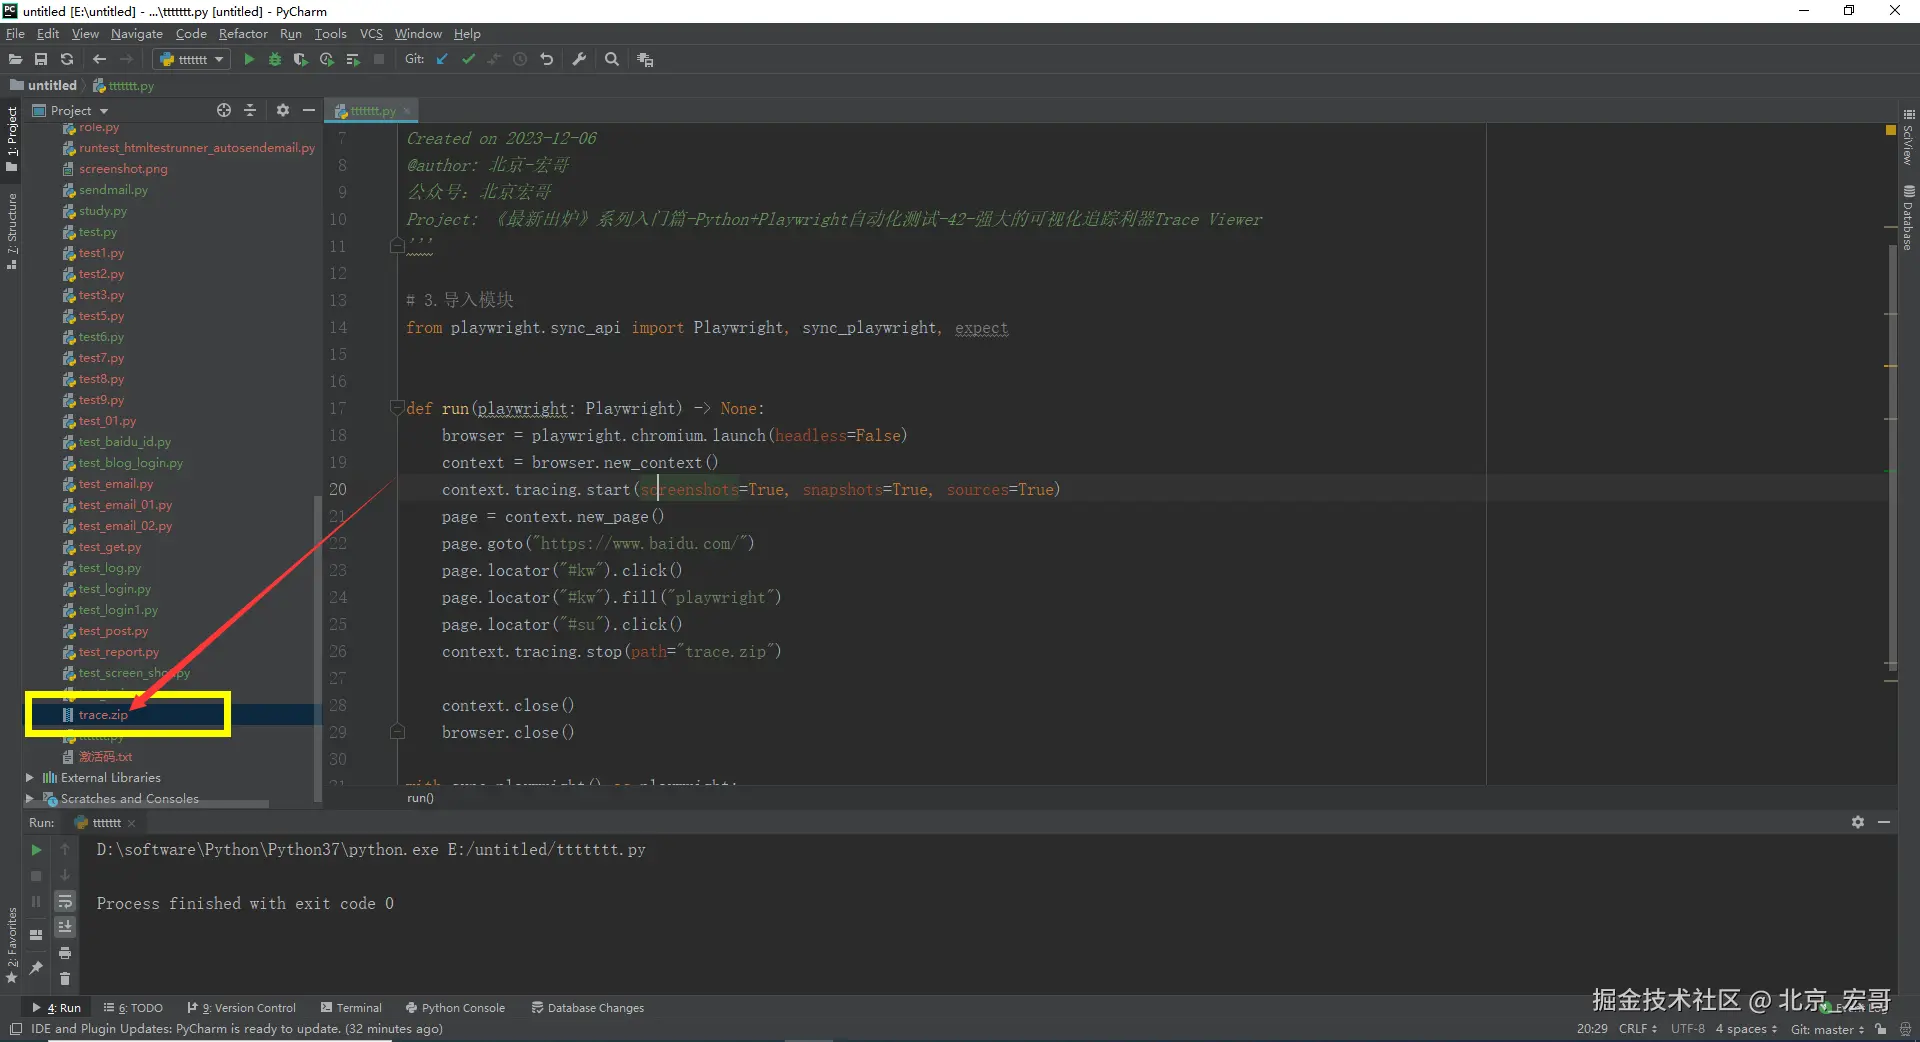Toggle soft-wrap in the Run console
This screenshot has width=1920, height=1042.
(x=65, y=901)
